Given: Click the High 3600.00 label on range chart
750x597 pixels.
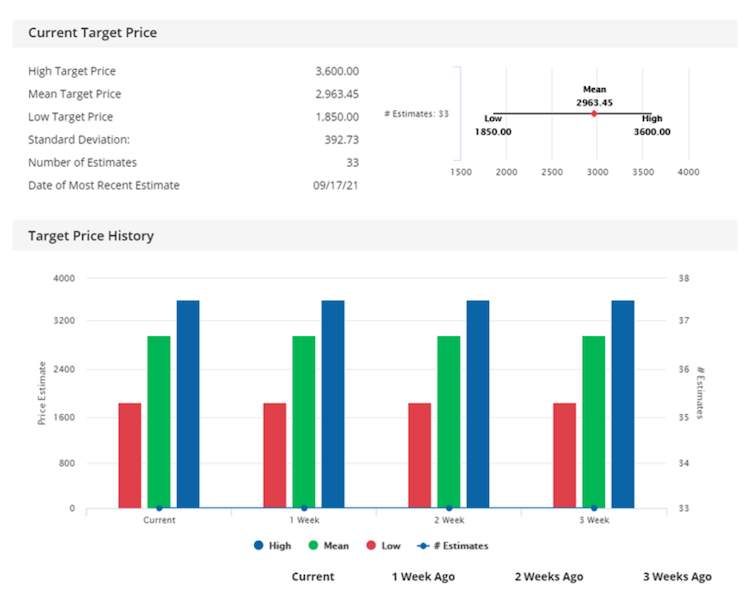Looking at the screenshot, I should [651, 125].
